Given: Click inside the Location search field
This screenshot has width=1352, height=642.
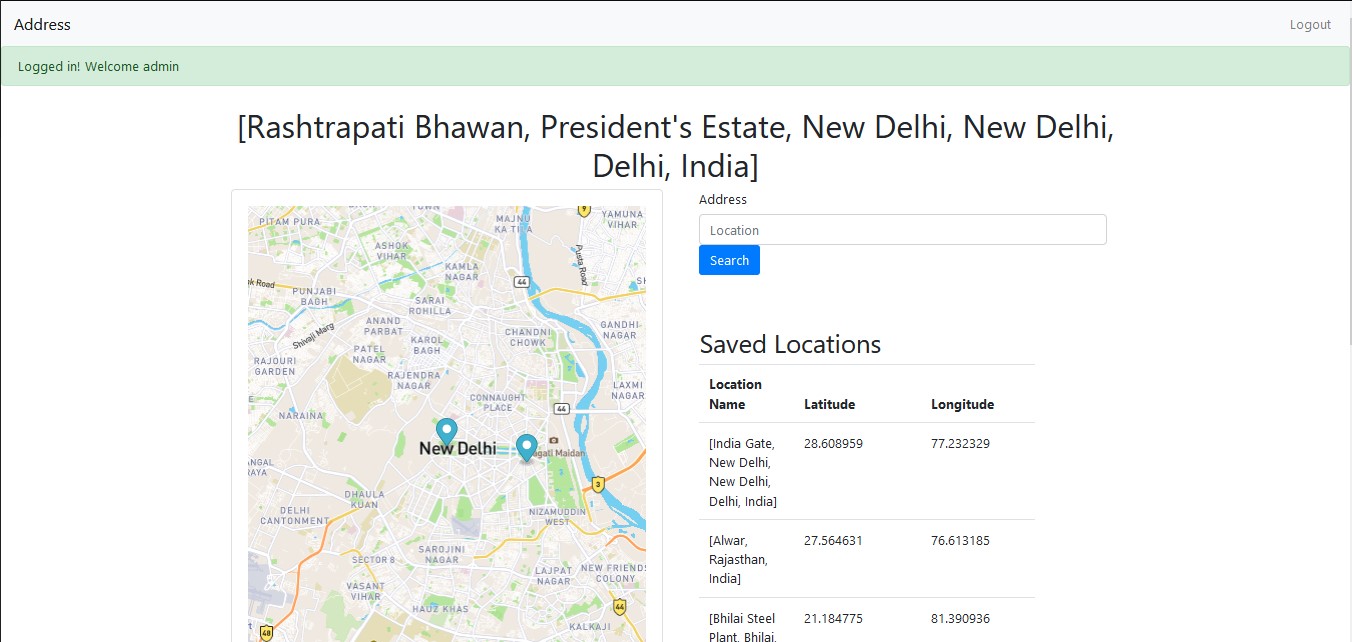Looking at the screenshot, I should [902, 229].
